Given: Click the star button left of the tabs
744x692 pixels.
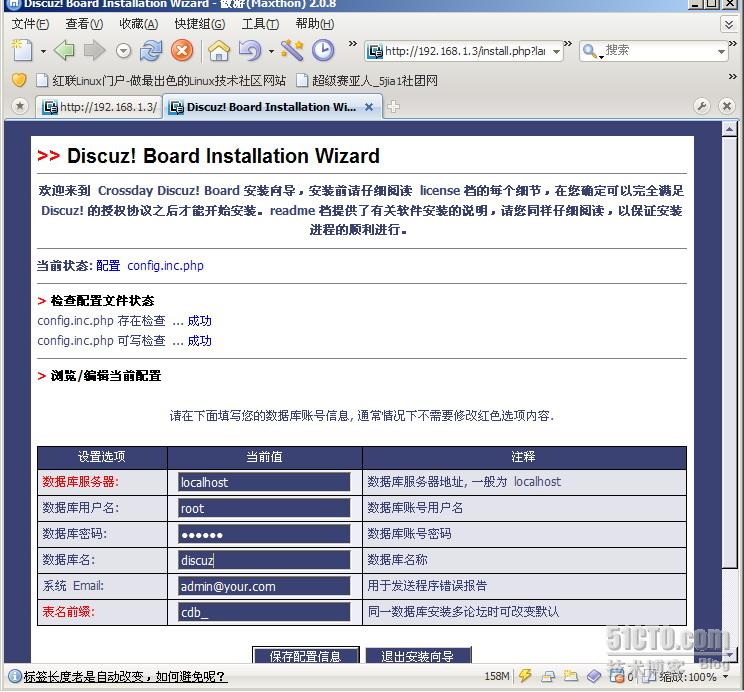Looking at the screenshot, I should pos(20,106).
